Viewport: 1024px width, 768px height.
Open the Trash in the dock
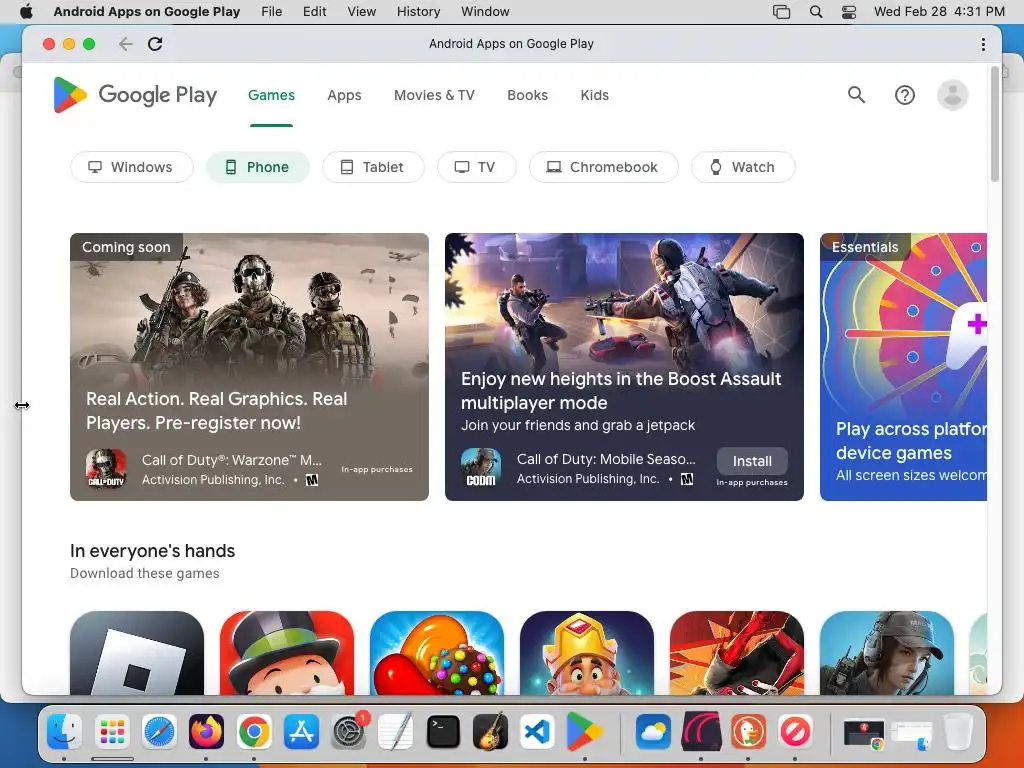click(958, 731)
